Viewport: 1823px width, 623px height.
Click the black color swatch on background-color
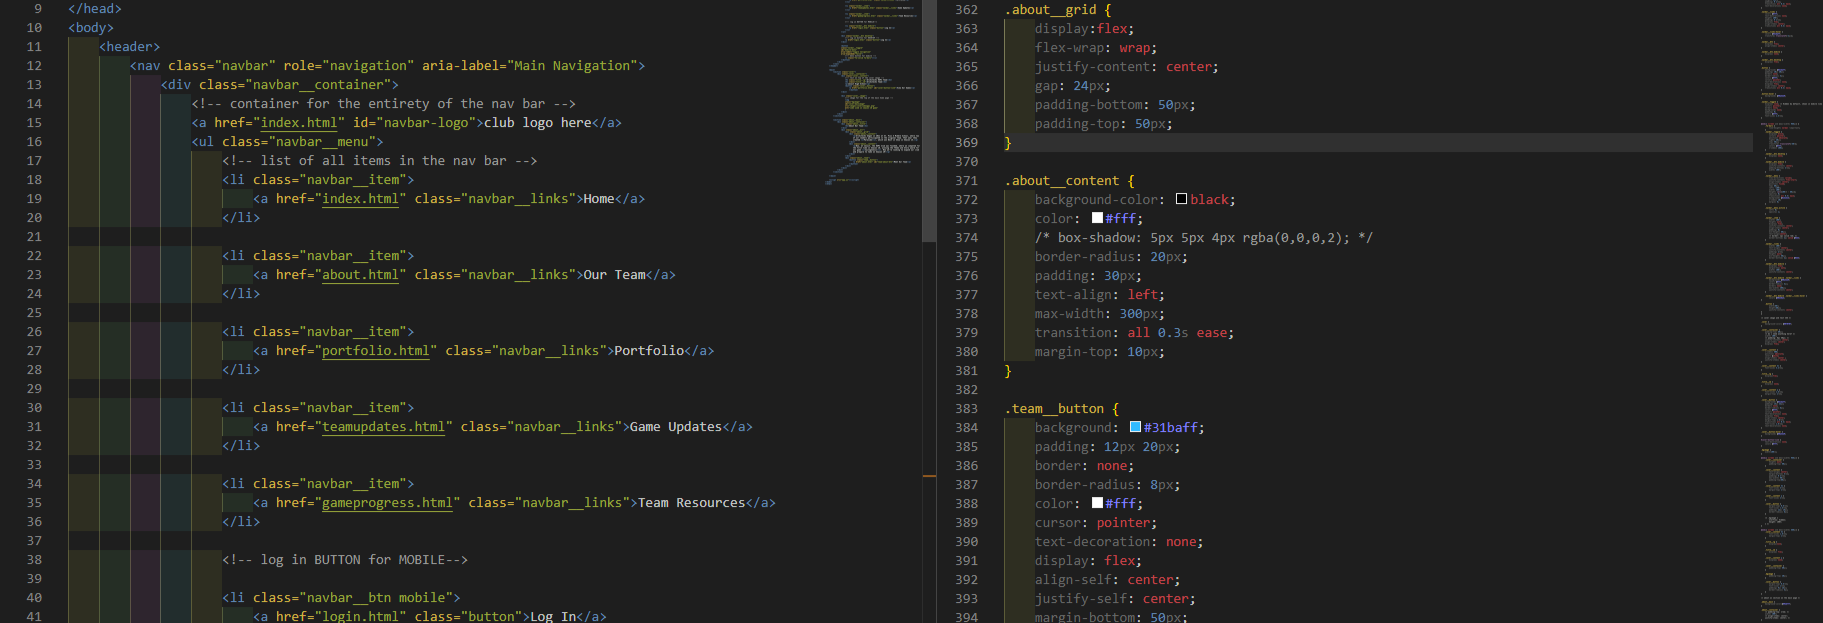(x=1181, y=199)
